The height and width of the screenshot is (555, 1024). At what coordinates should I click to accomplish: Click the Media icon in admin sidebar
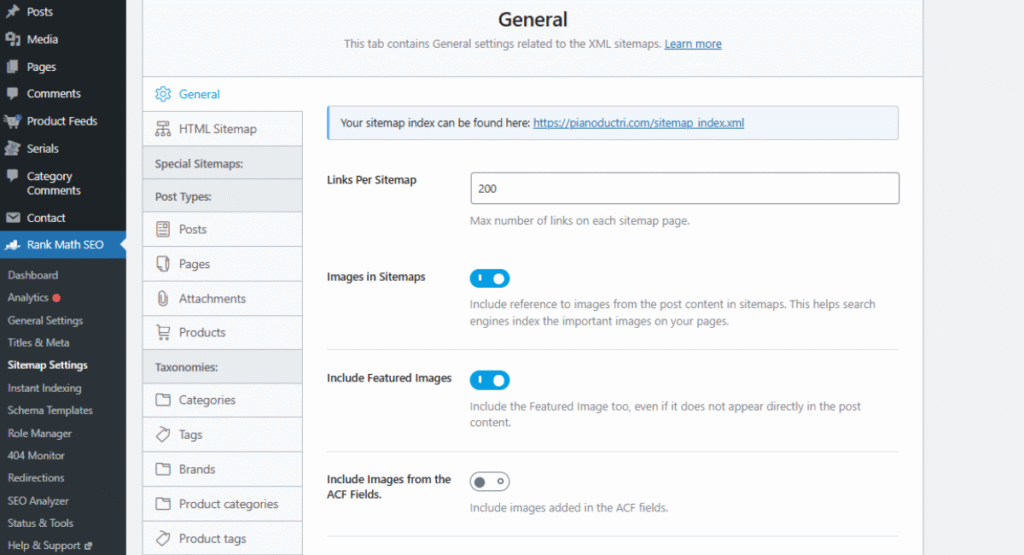coord(13,40)
